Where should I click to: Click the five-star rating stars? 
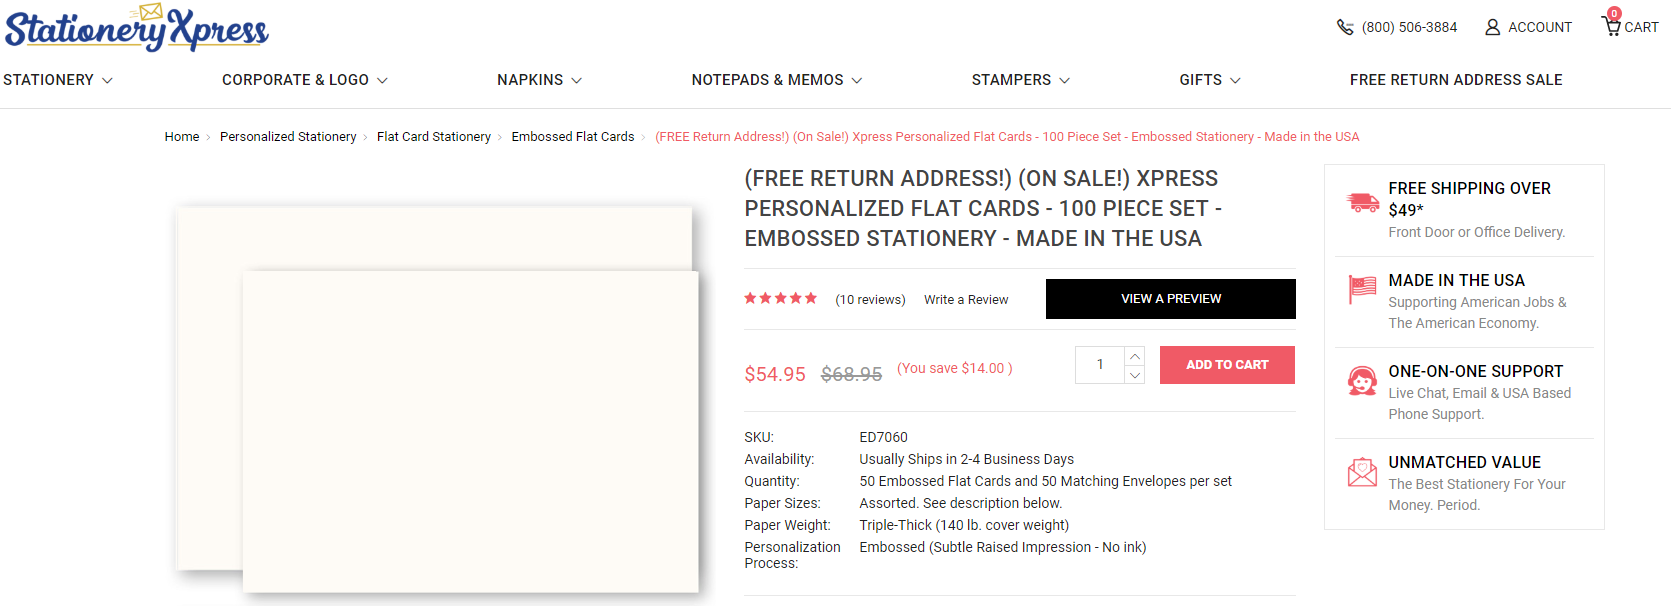781,298
